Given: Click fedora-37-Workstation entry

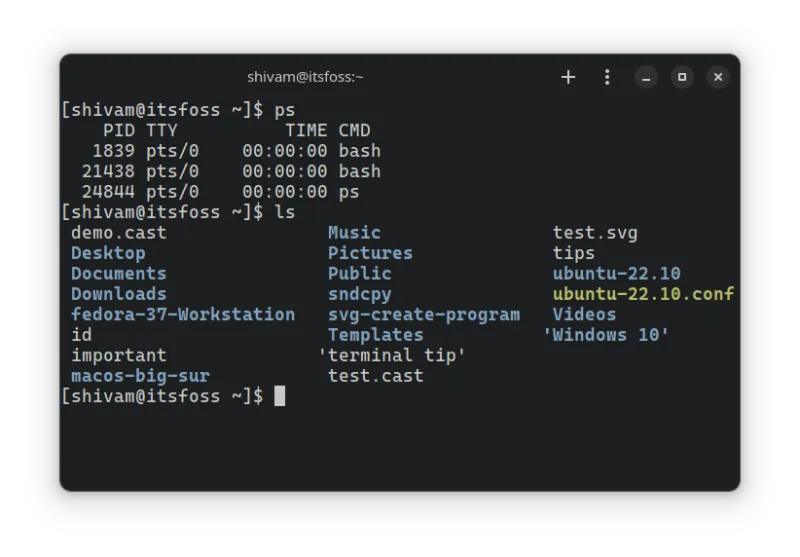Looking at the screenshot, I should [x=183, y=315].
